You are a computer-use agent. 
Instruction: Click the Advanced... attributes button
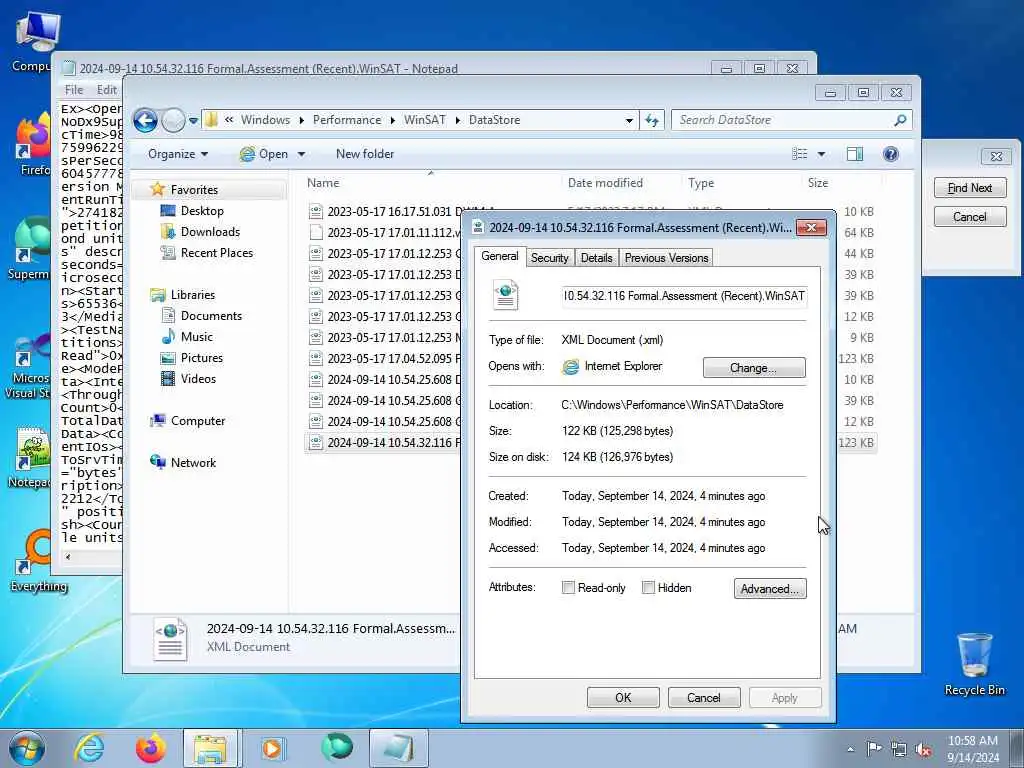pyautogui.click(x=770, y=588)
